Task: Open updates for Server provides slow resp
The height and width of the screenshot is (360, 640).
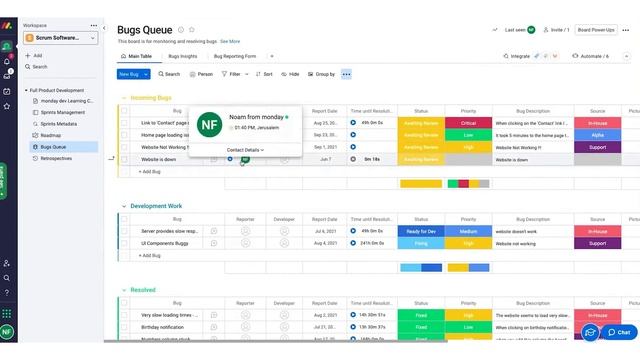Action: (x=213, y=231)
